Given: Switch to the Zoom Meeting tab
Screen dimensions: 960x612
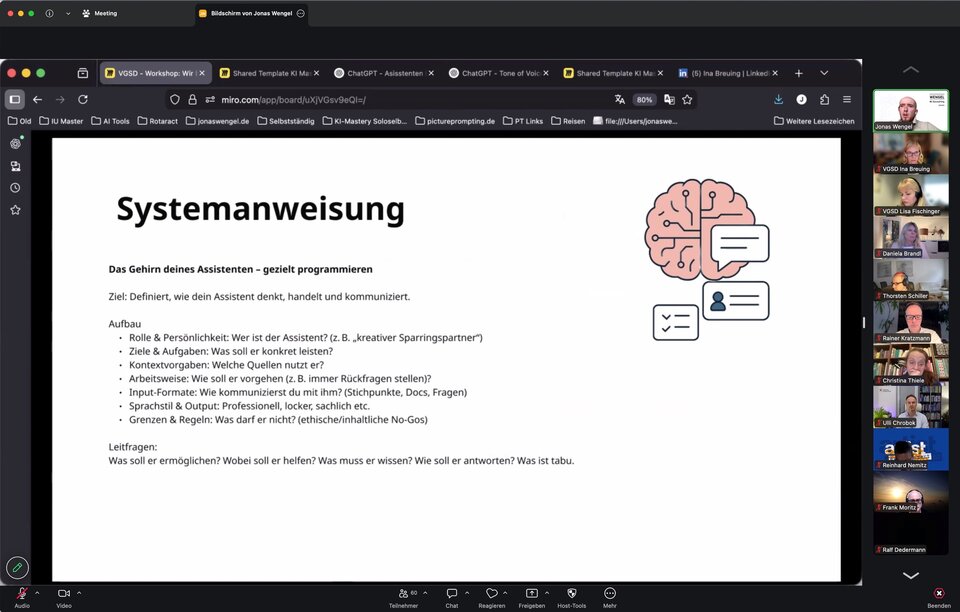Looking at the screenshot, I should 100,14.
